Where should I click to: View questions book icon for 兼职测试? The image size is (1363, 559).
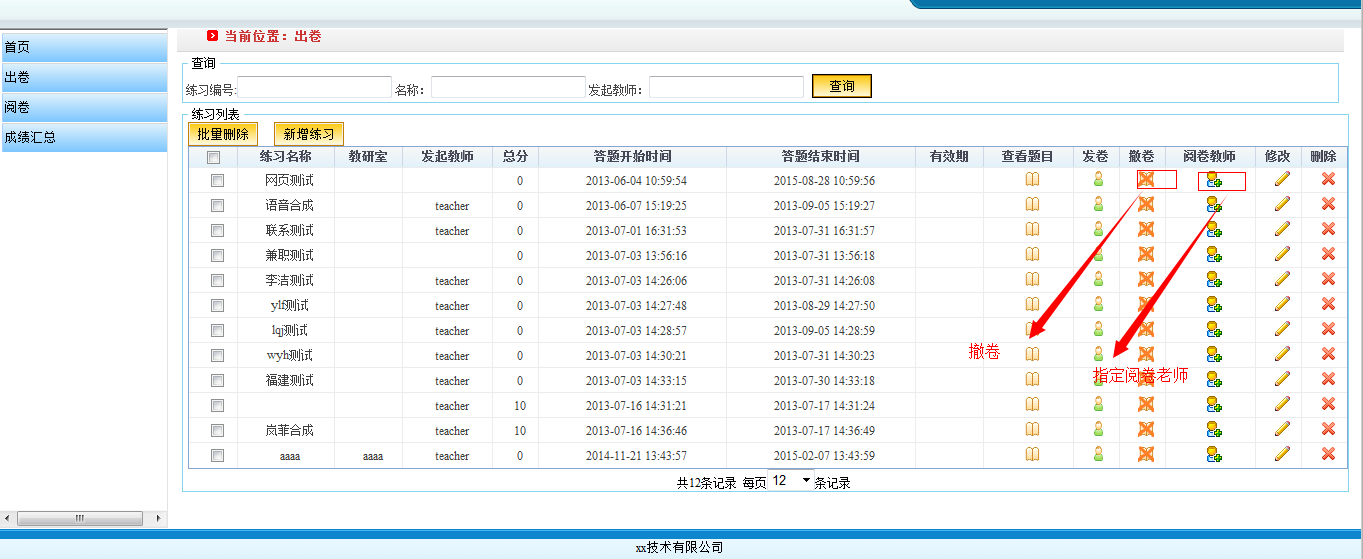click(x=1032, y=254)
